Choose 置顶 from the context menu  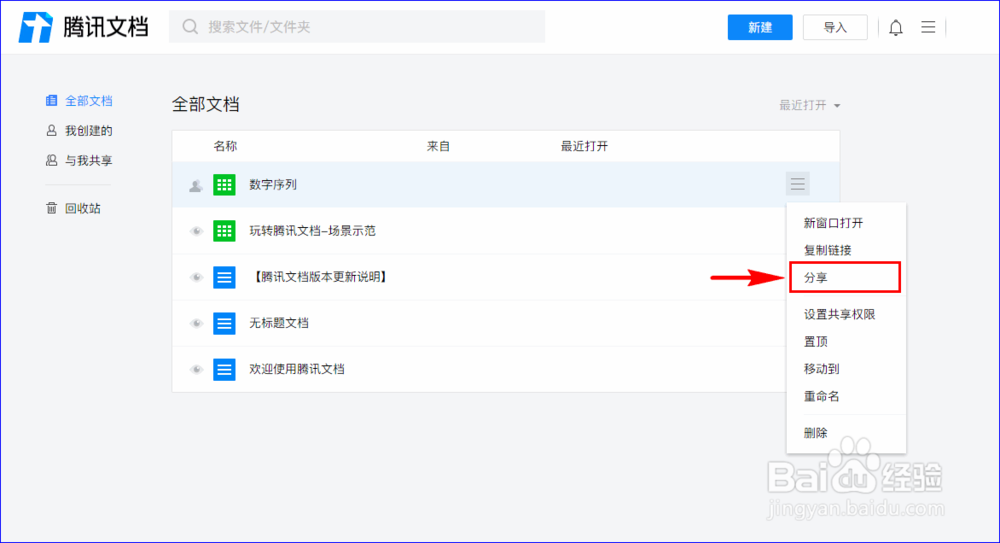pyautogui.click(x=816, y=342)
